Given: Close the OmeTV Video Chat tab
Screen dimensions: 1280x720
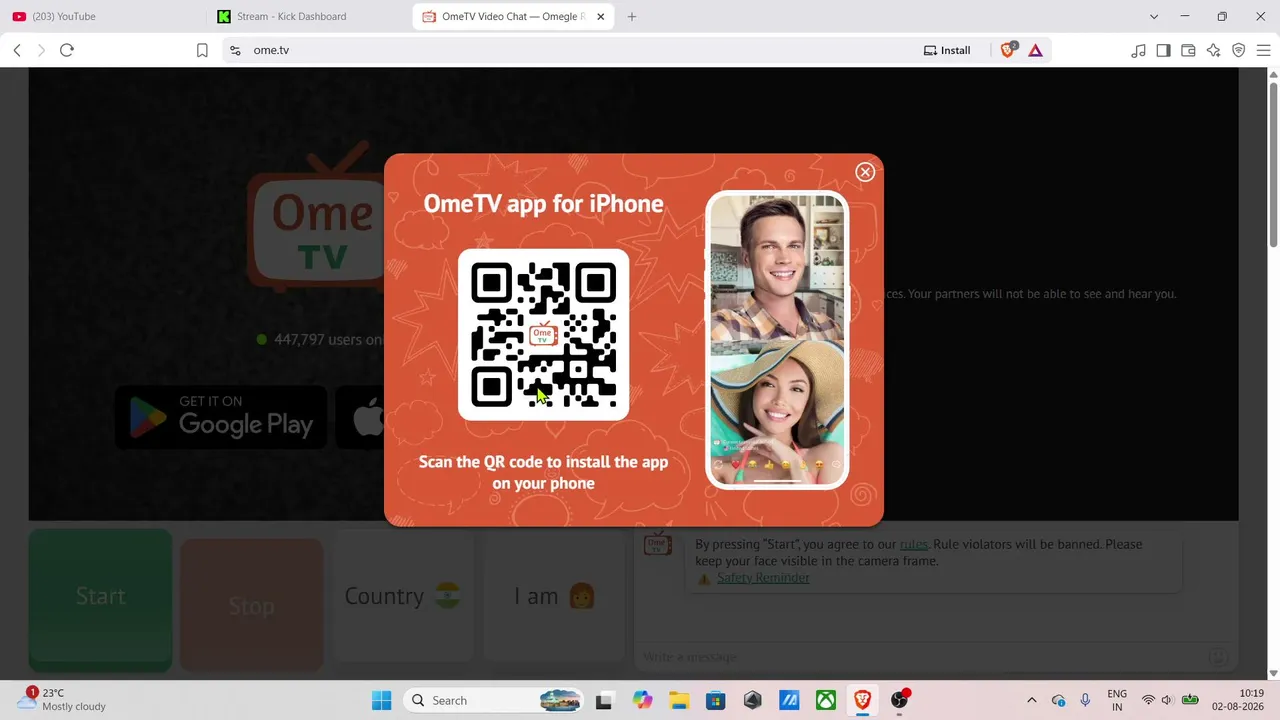Looking at the screenshot, I should click(x=601, y=16).
